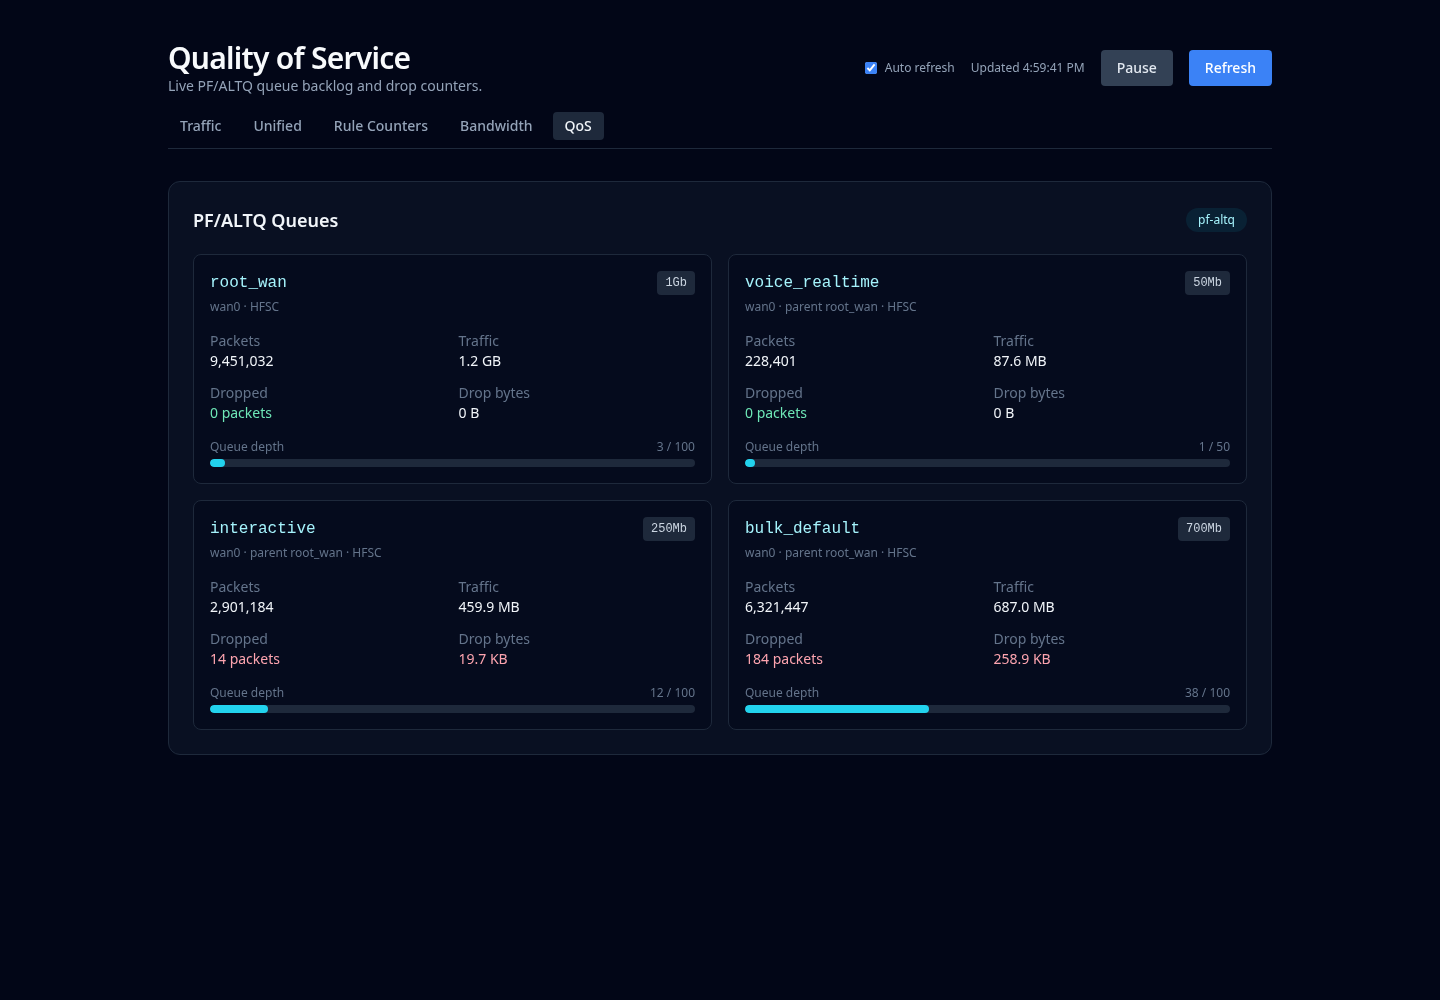
Task: Click the 1Gb bandwidth badge on root_wan
Action: [676, 283]
